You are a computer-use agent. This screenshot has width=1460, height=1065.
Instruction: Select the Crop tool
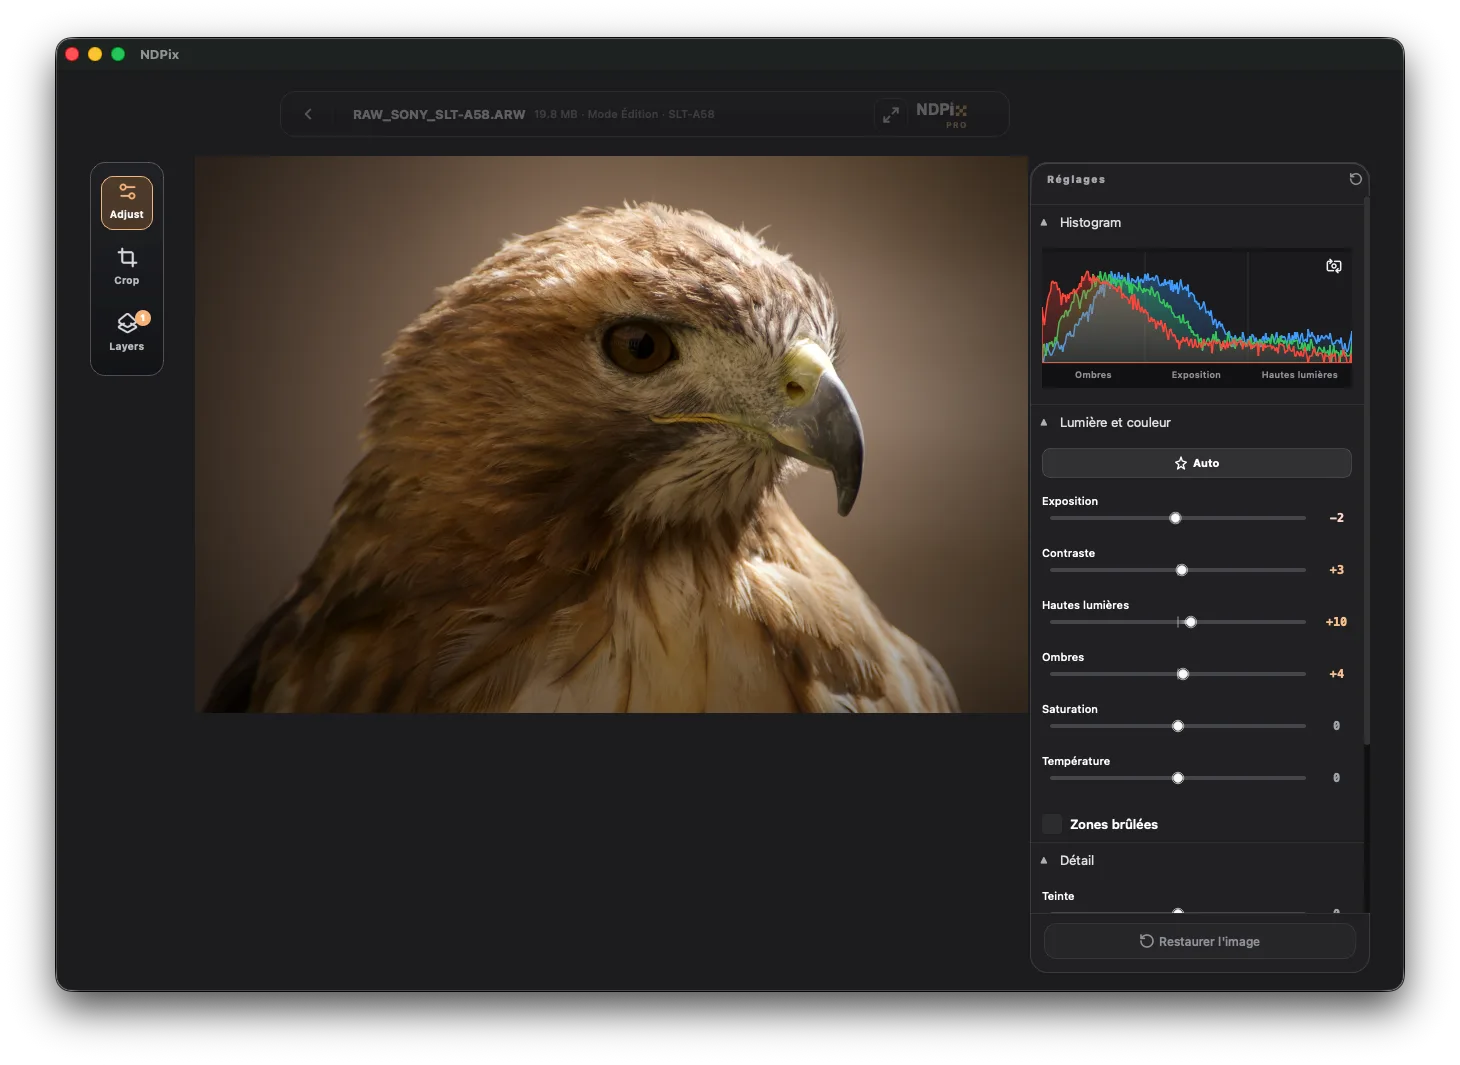(x=127, y=267)
